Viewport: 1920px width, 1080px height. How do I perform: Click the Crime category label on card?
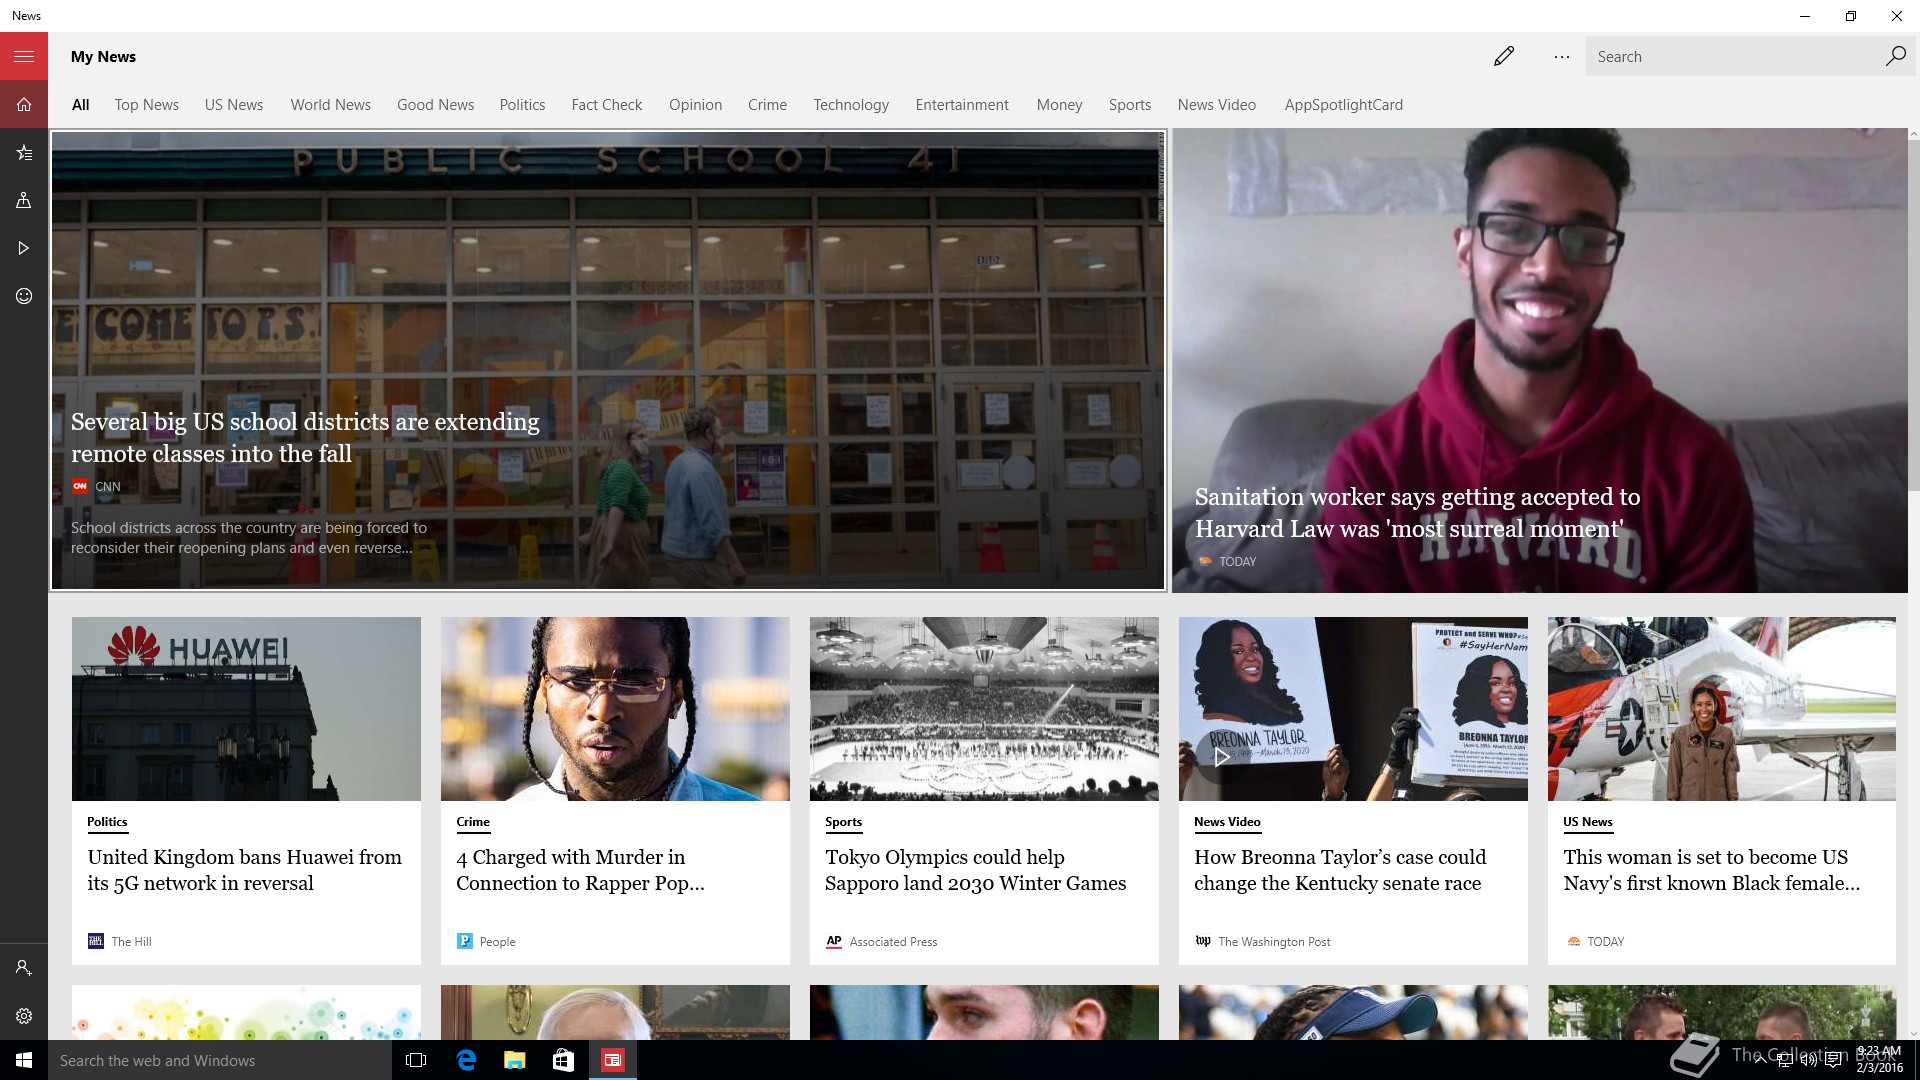(x=473, y=822)
